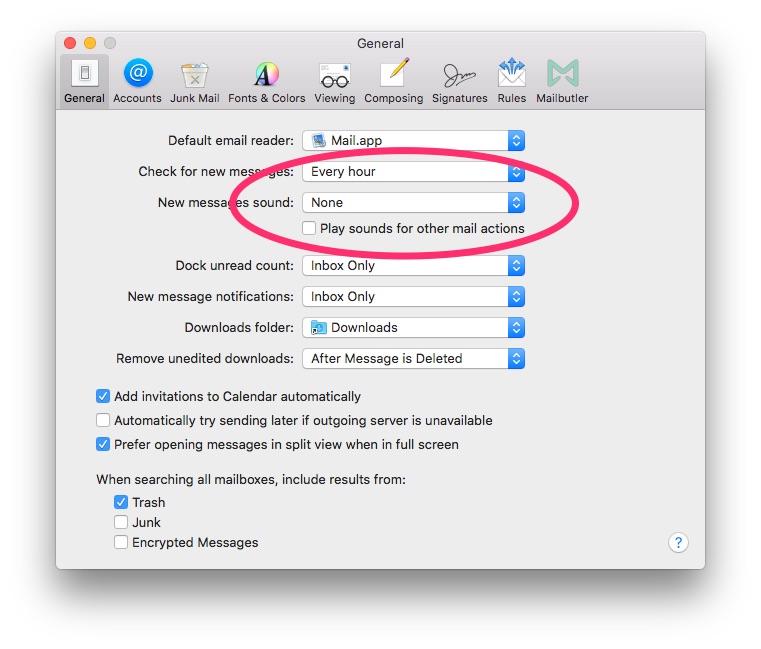Open the General preferences pane icon
This screenshot has width=761, height=649.
pyautogui.click(x=84, y=81)
